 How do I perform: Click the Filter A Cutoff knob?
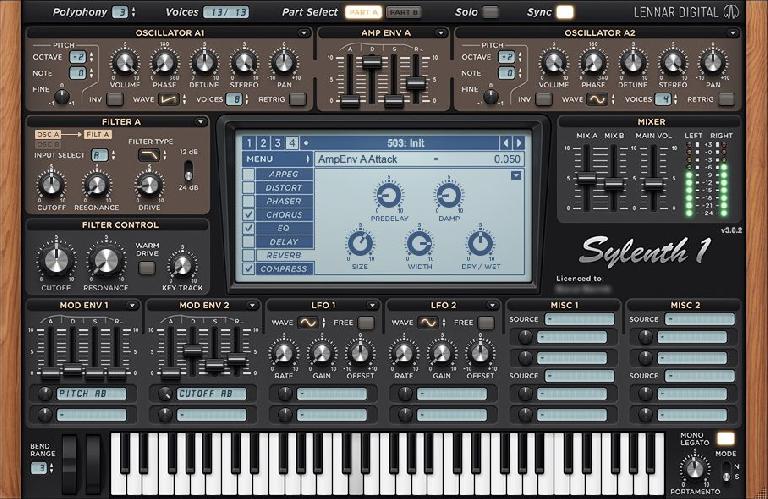pos(51,185)
